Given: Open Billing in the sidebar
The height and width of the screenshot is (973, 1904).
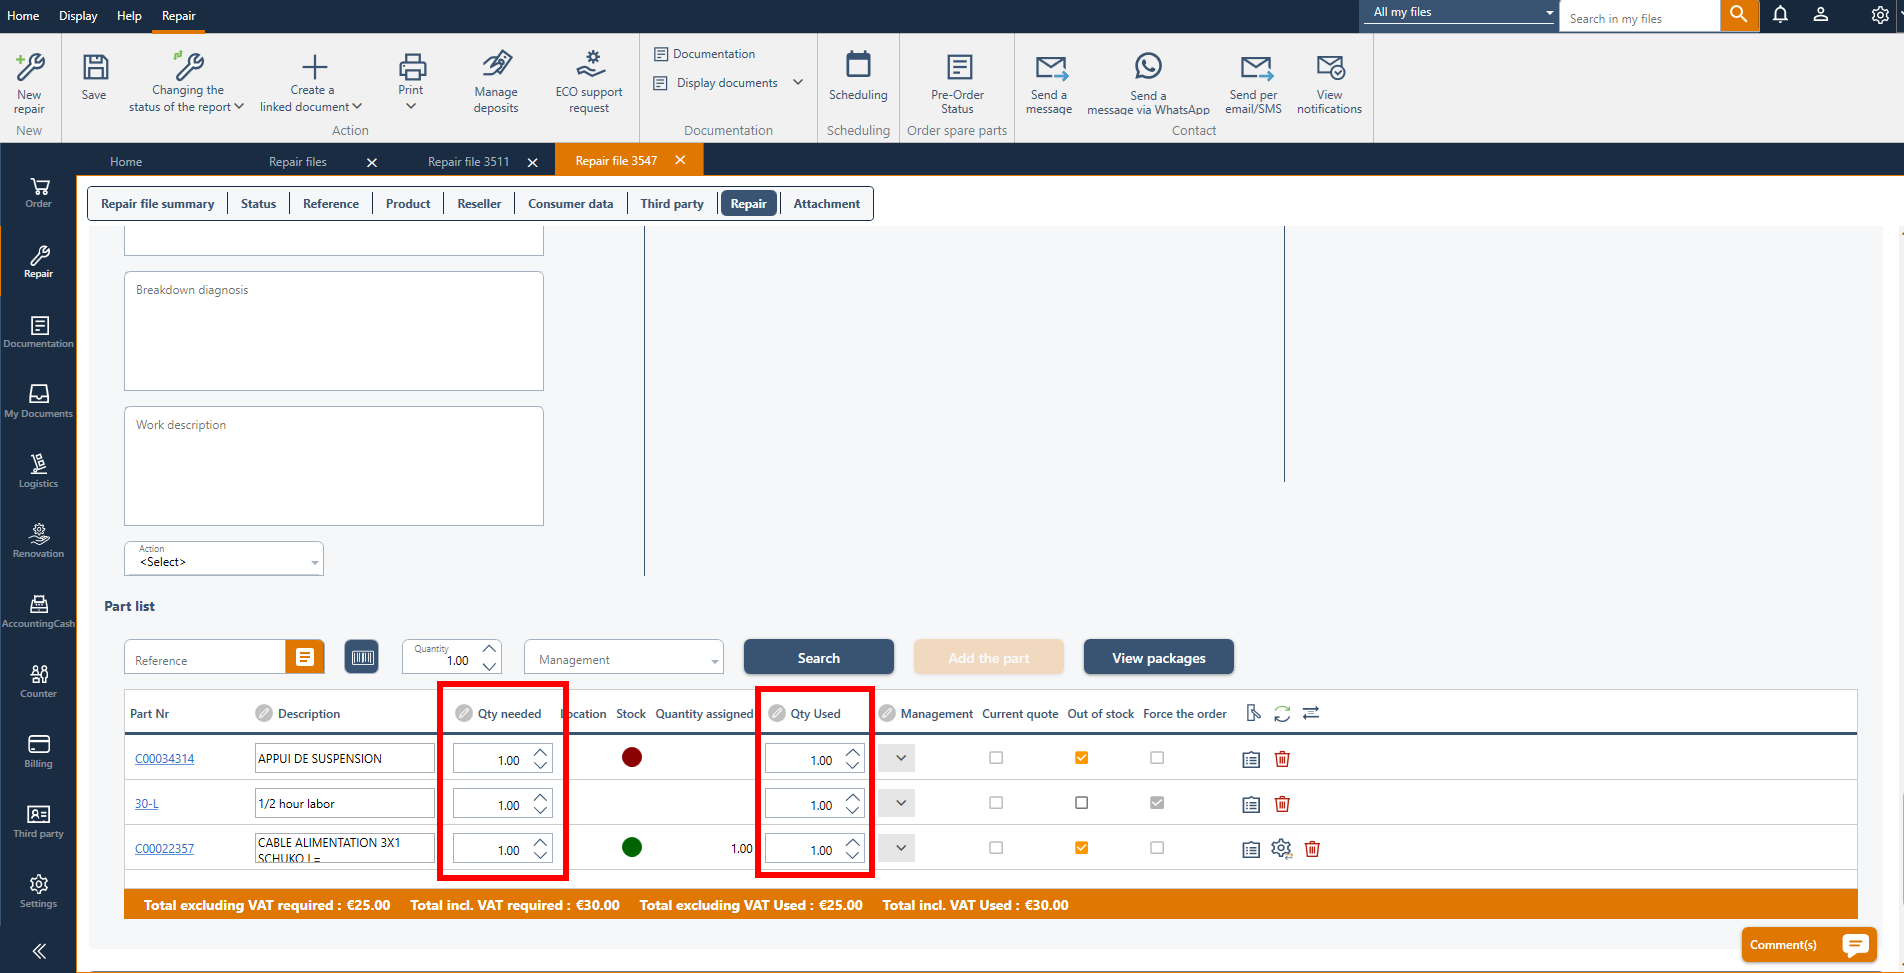Looking at the screenshot, I should [39, 751].
